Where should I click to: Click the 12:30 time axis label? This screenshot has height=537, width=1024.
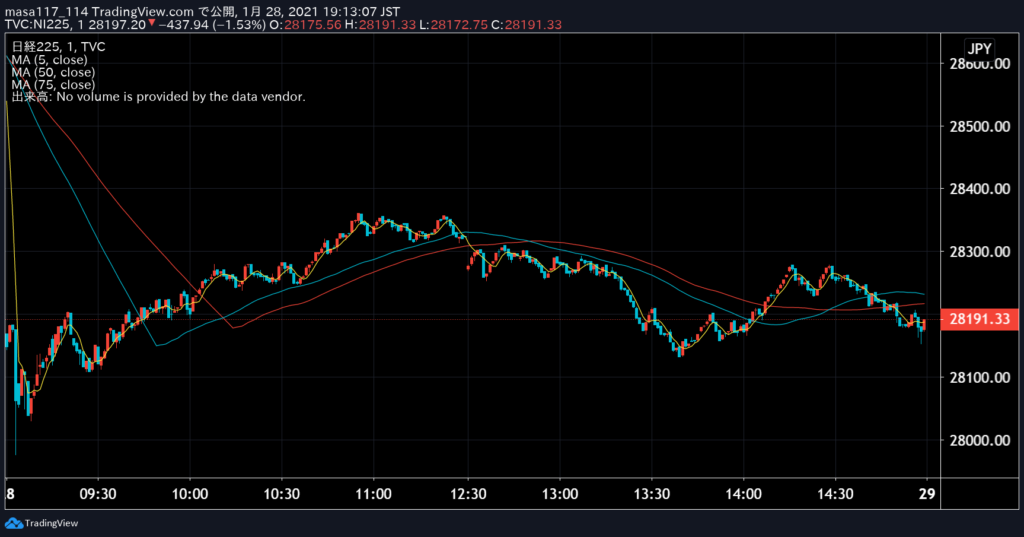(x=468, y=494)
